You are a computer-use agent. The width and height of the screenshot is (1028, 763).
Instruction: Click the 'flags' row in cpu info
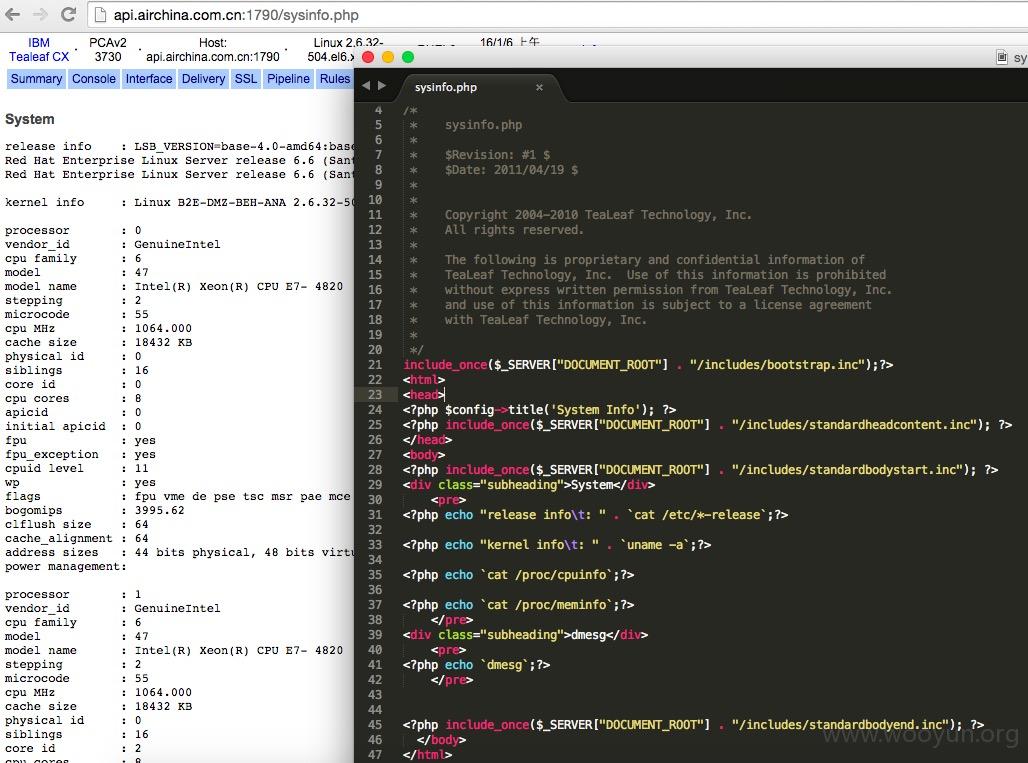point(179,496)
